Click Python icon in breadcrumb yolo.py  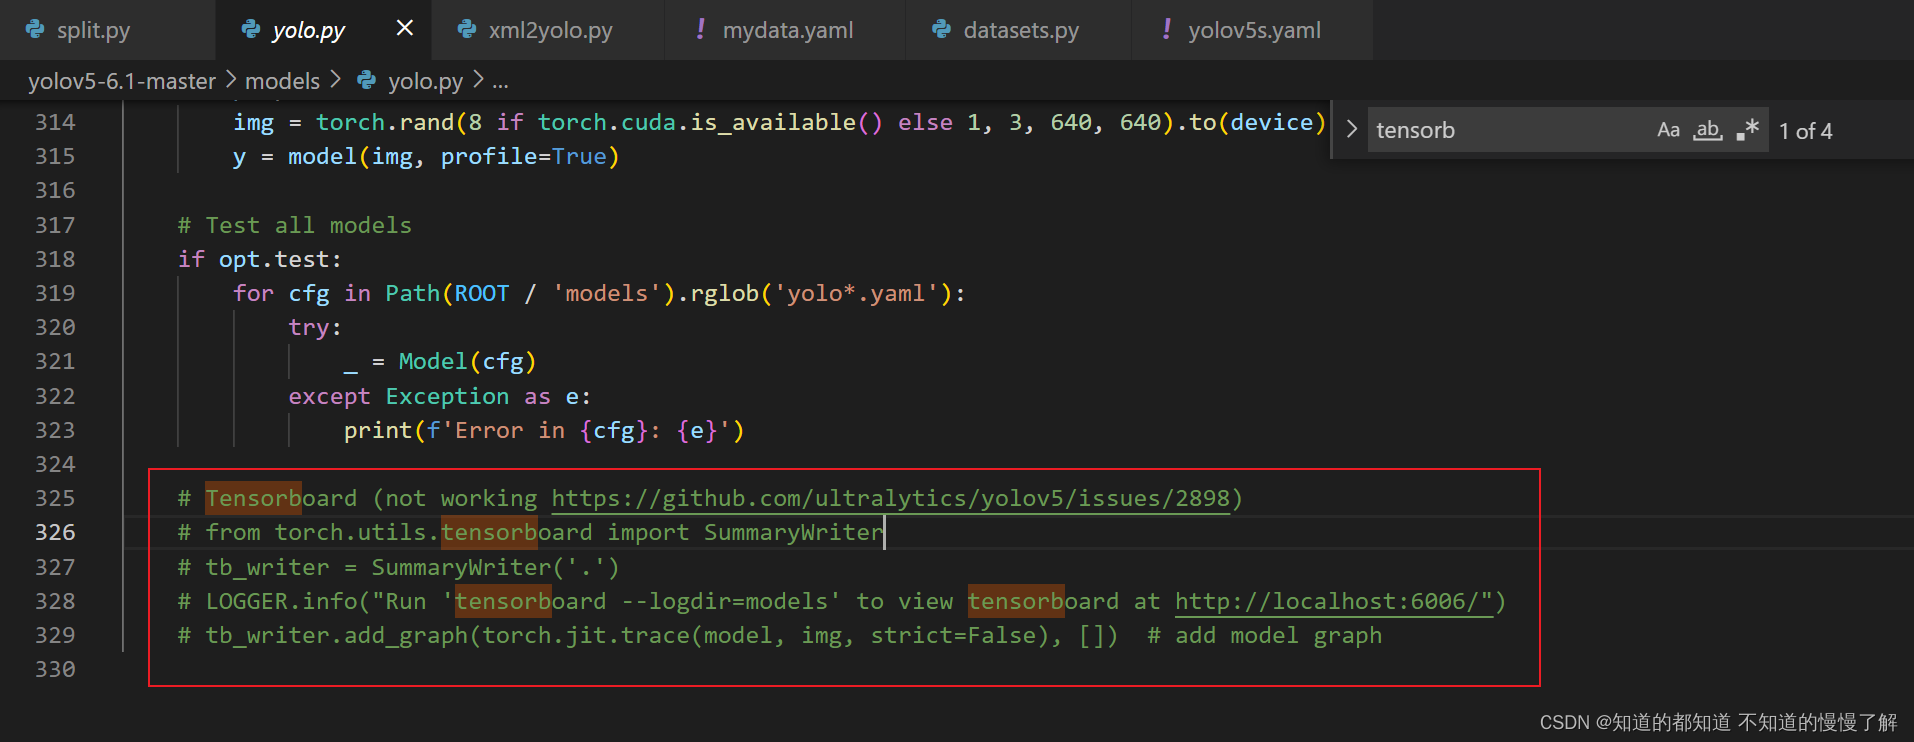[367, 80]
